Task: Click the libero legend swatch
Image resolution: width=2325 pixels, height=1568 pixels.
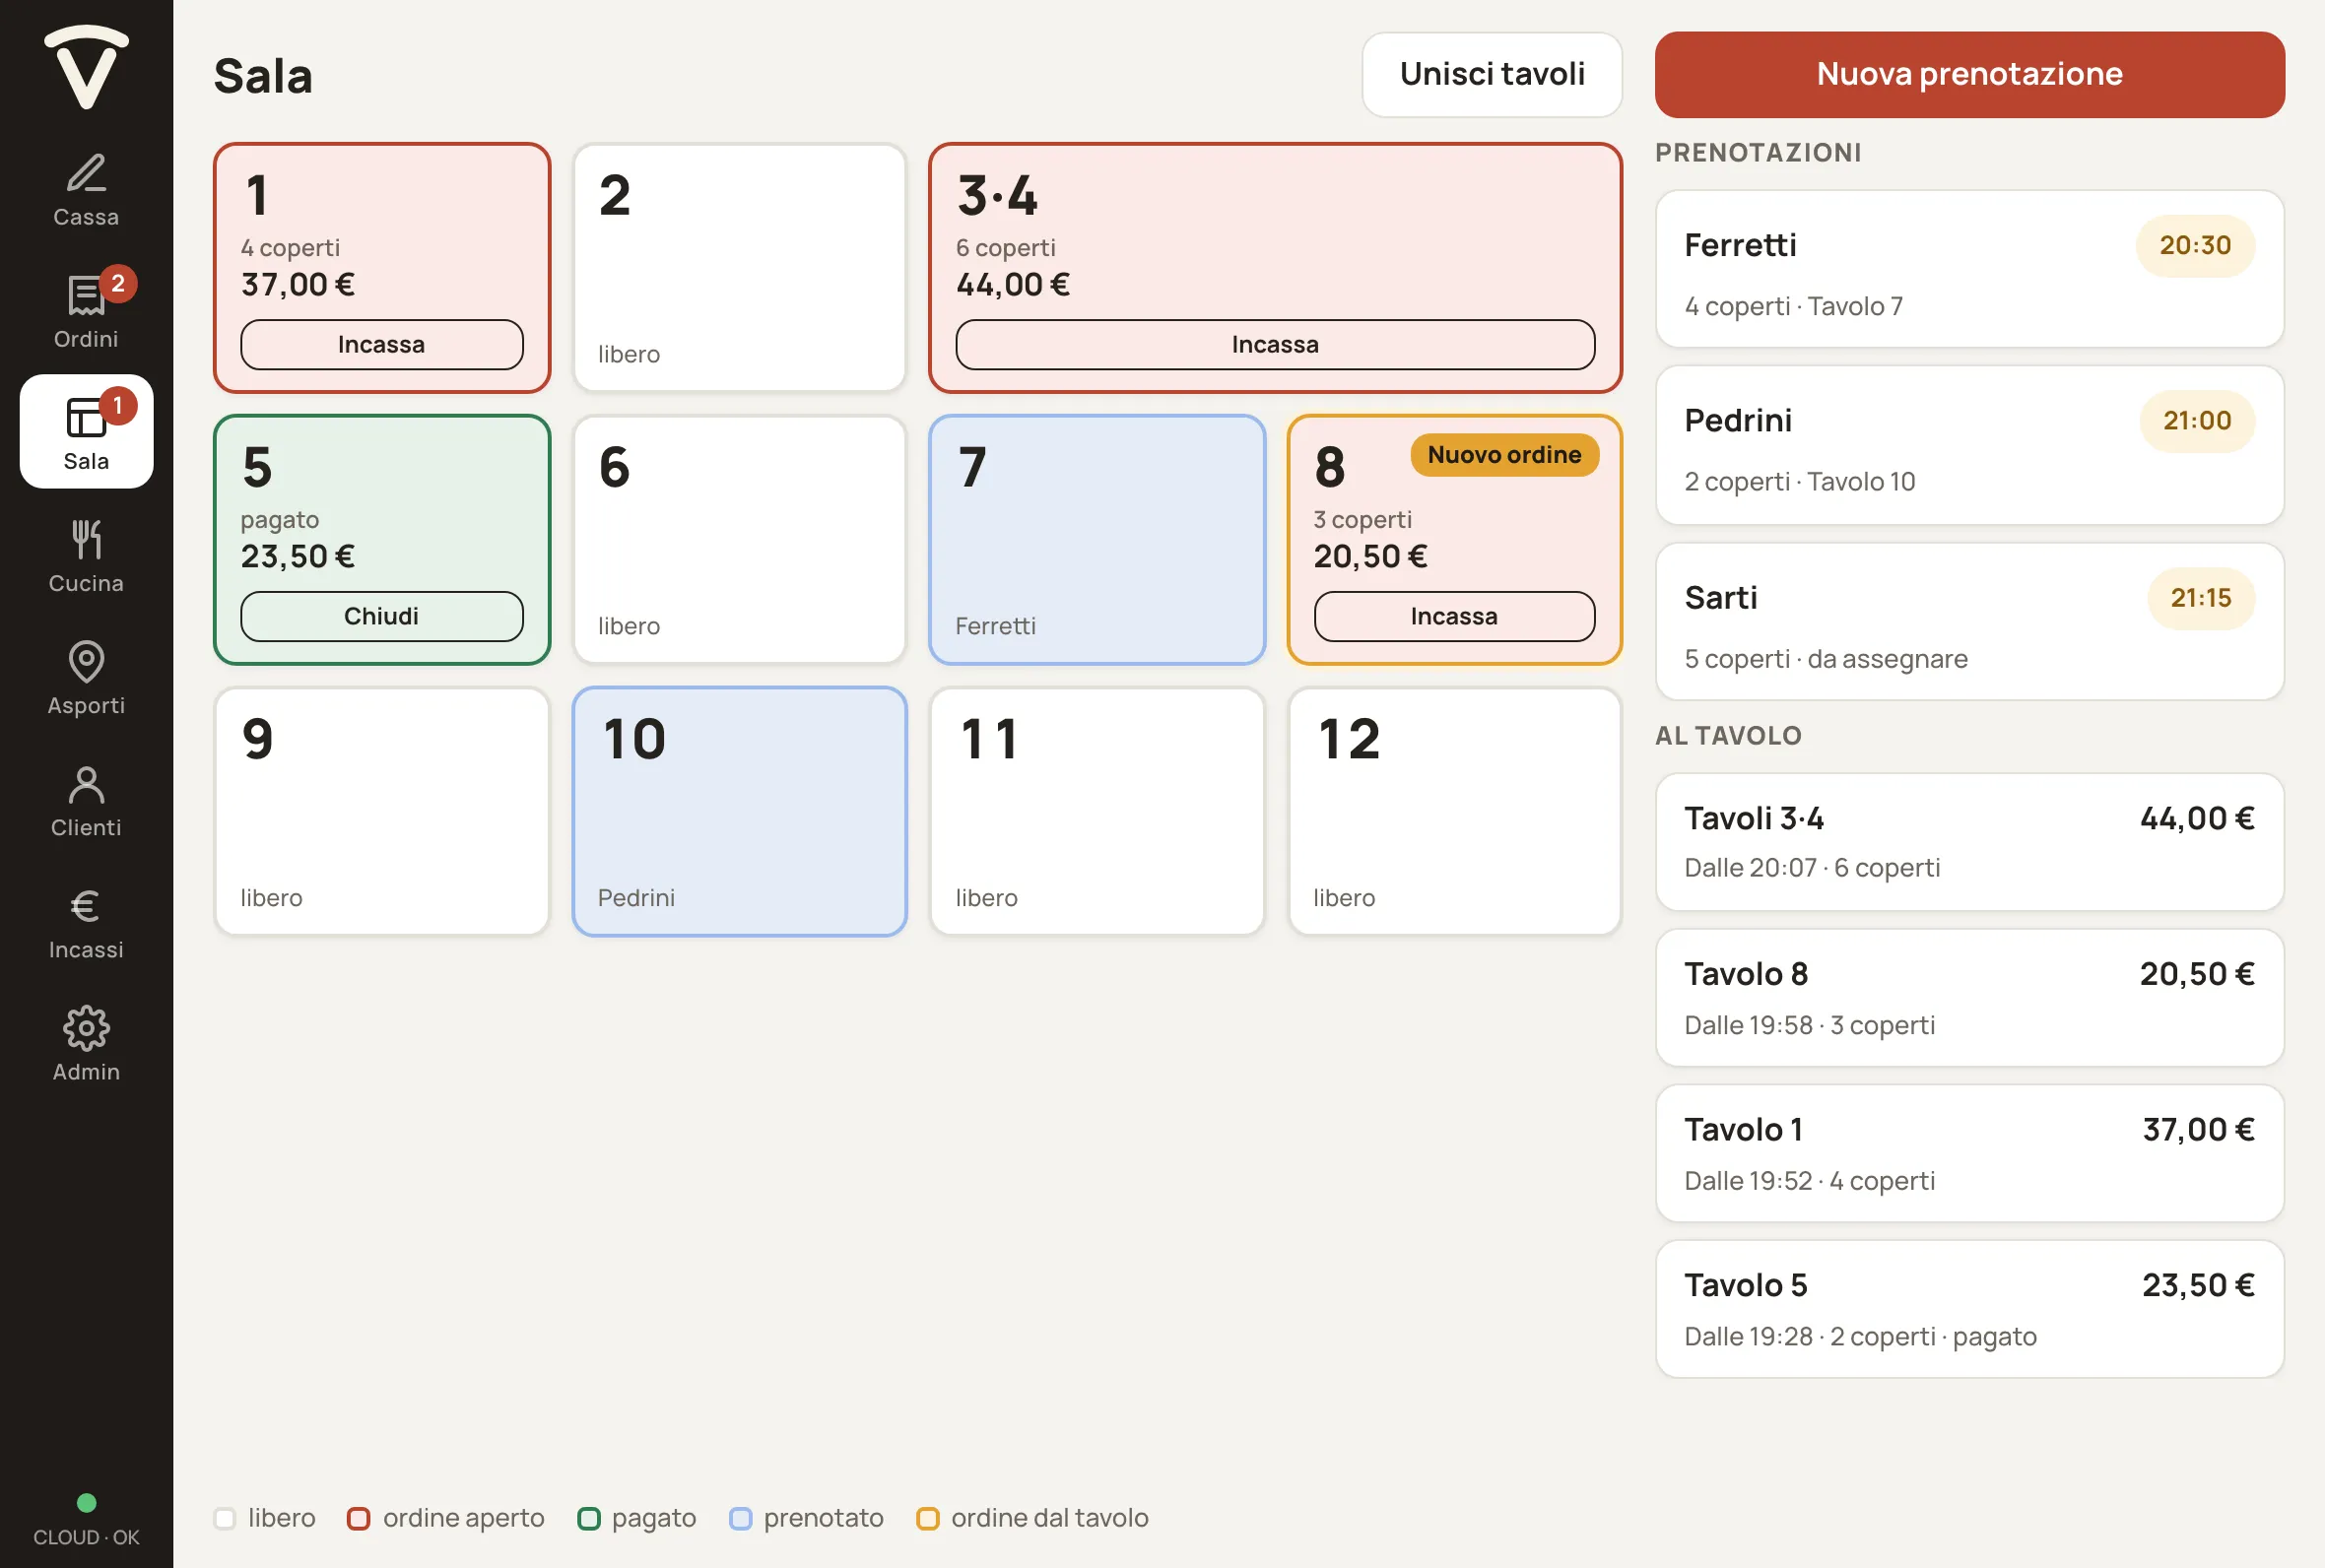Action: pos(225,1519)
